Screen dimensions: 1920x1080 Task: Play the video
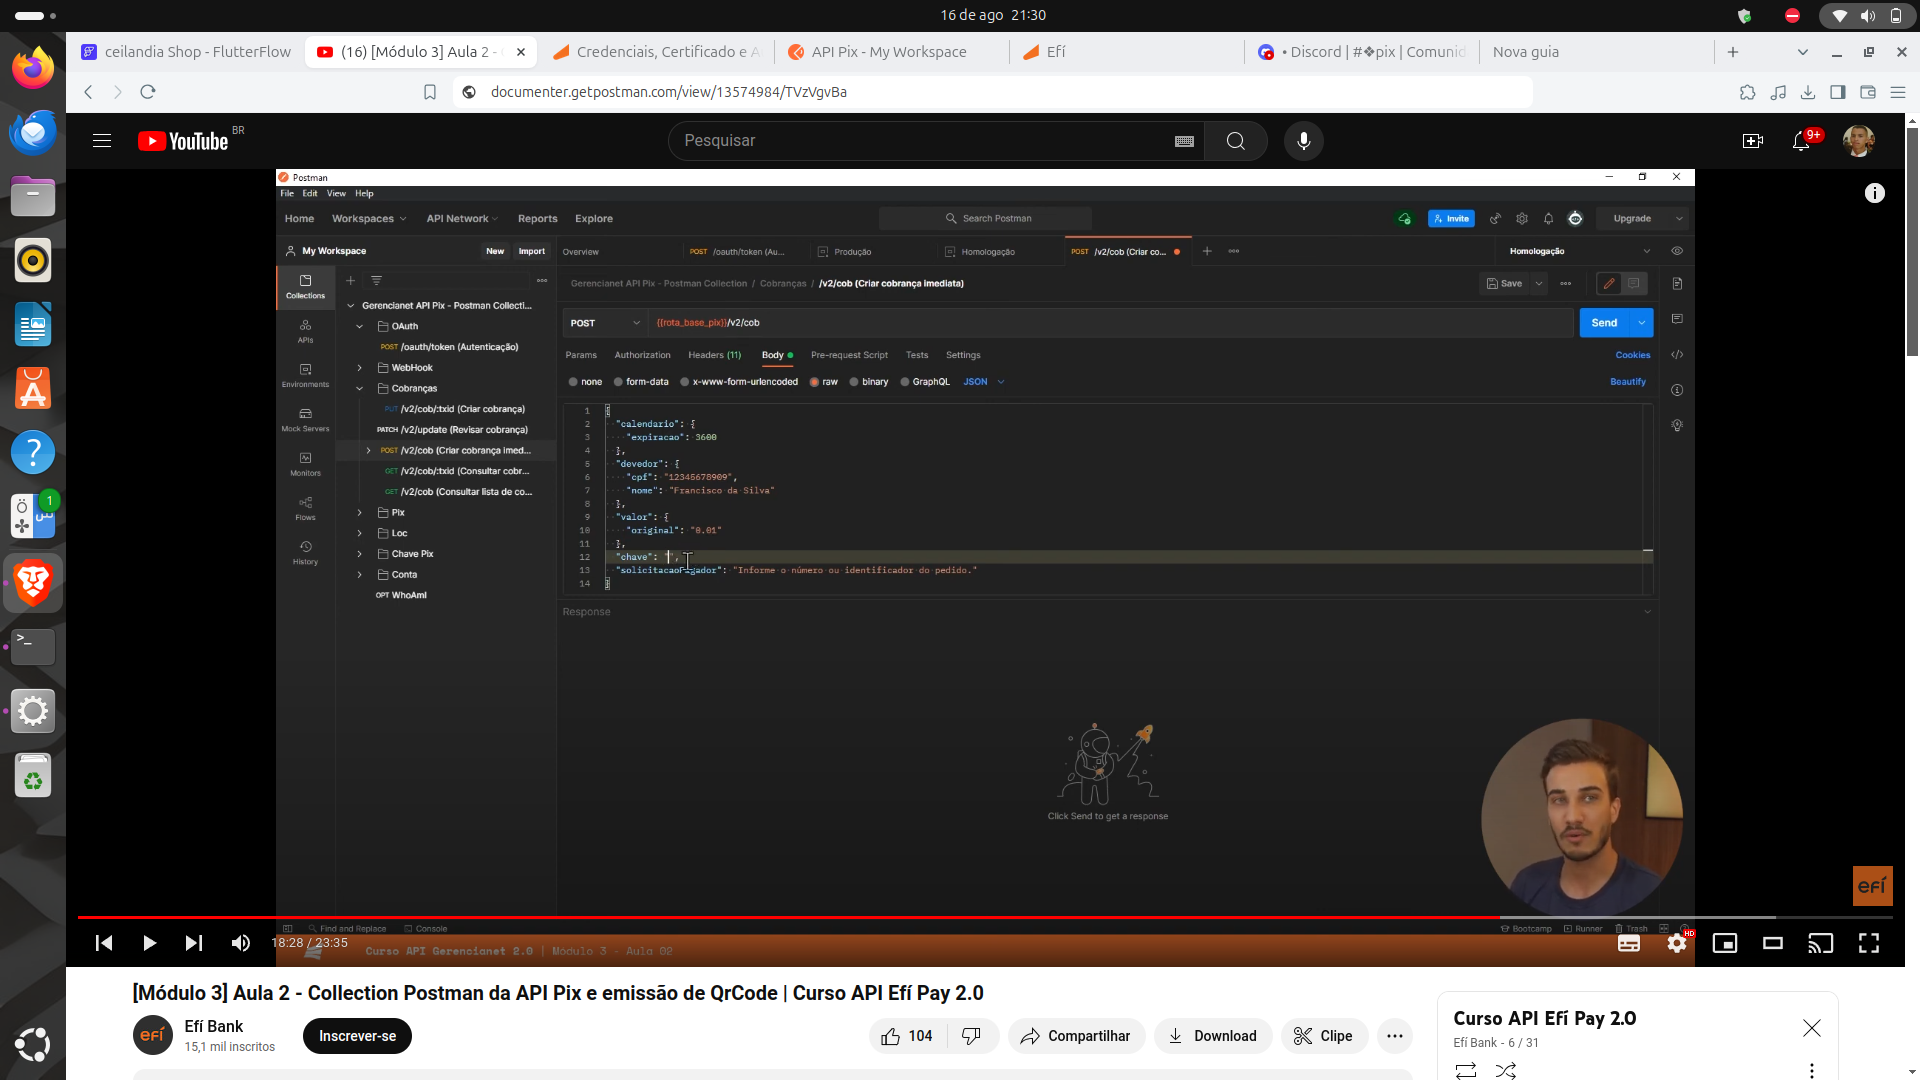click(149, 943)
